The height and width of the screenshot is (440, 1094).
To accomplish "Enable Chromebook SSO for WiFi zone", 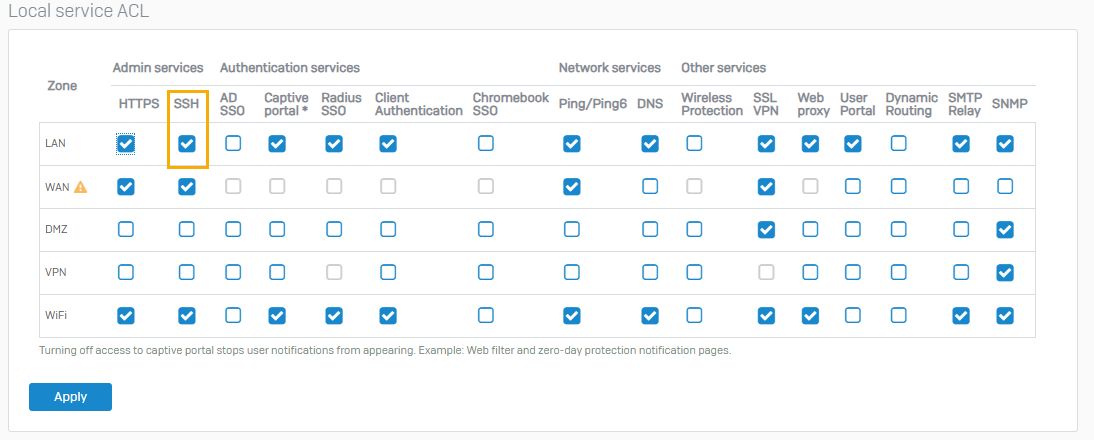I will click(x=485, y=316).
